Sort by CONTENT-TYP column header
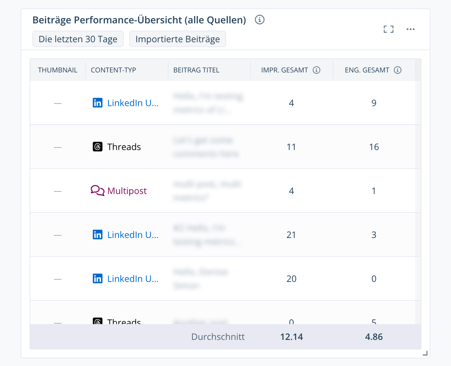Image resolution: width=451 pixels, height=366 pixels. 113,70
